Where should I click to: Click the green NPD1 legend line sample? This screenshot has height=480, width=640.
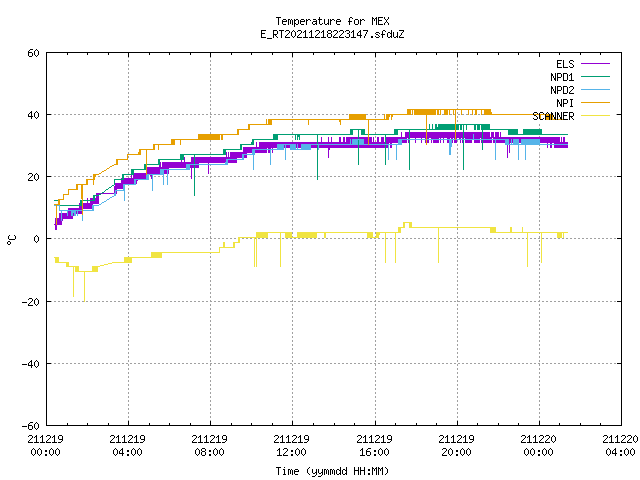[595, 76]
